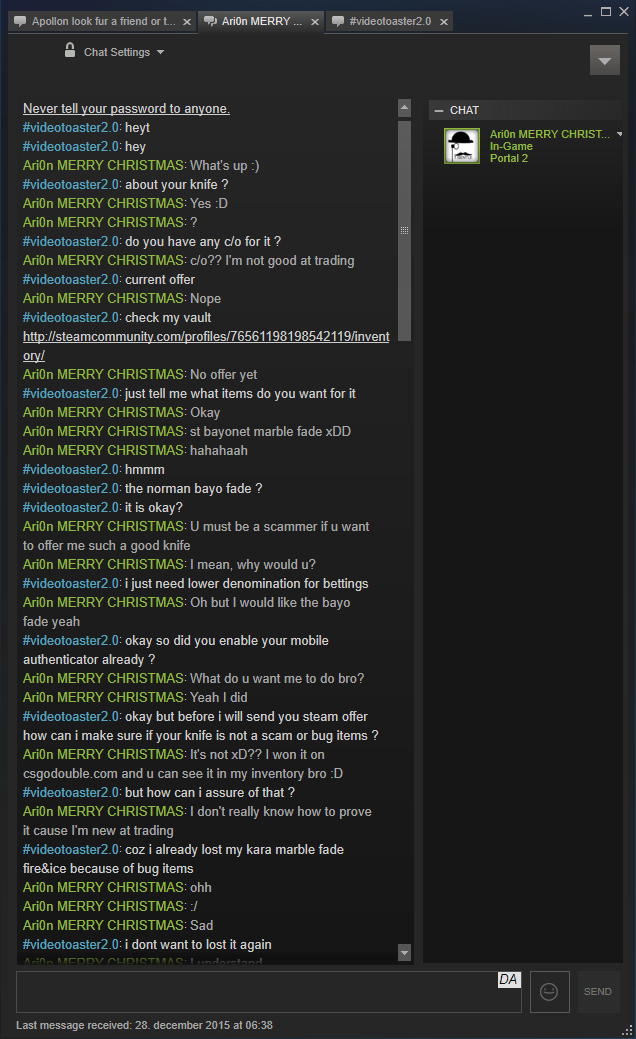Switch to the #videotoaster2.0 tab
This screenshot has width=636, height=1039.
click(390, 21)
